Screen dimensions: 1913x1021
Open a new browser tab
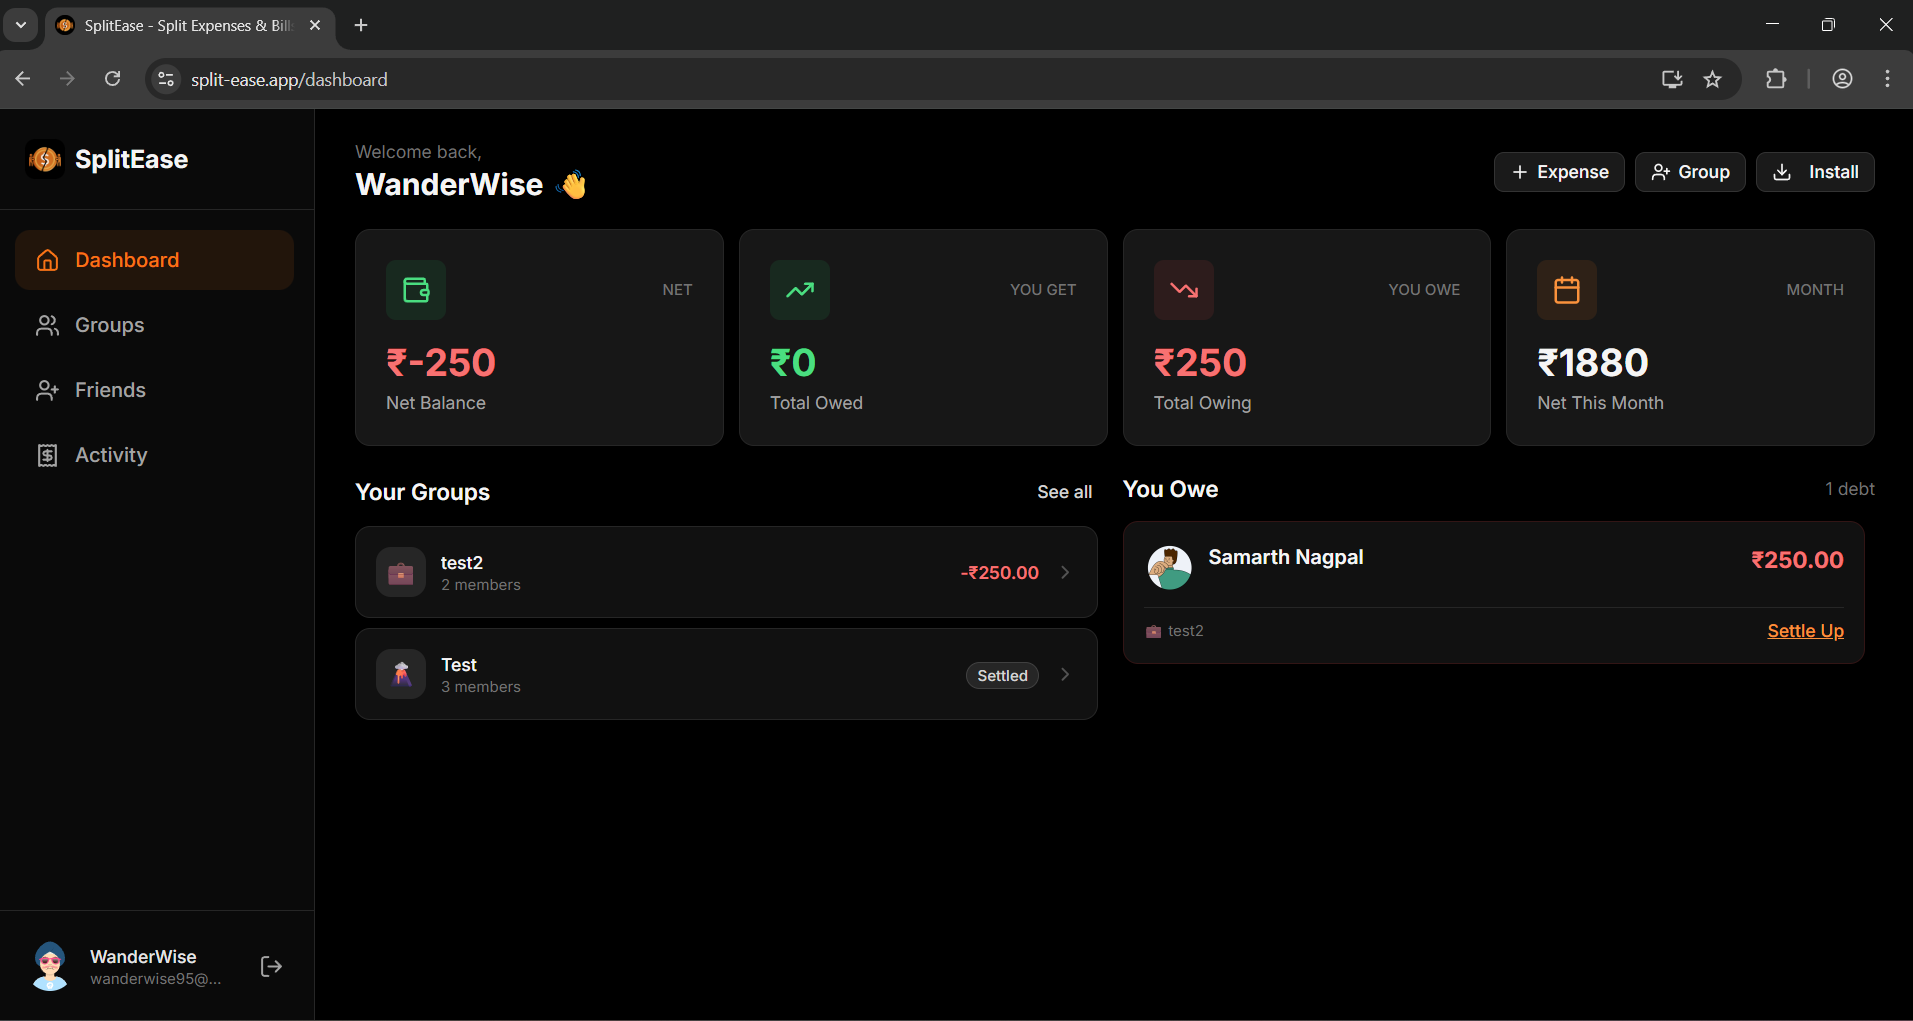tap(361, 25)
